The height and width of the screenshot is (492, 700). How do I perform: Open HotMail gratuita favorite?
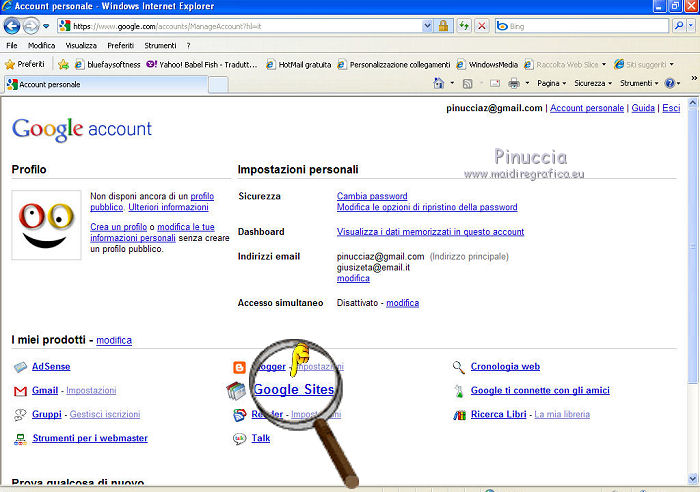pos(299,65)
